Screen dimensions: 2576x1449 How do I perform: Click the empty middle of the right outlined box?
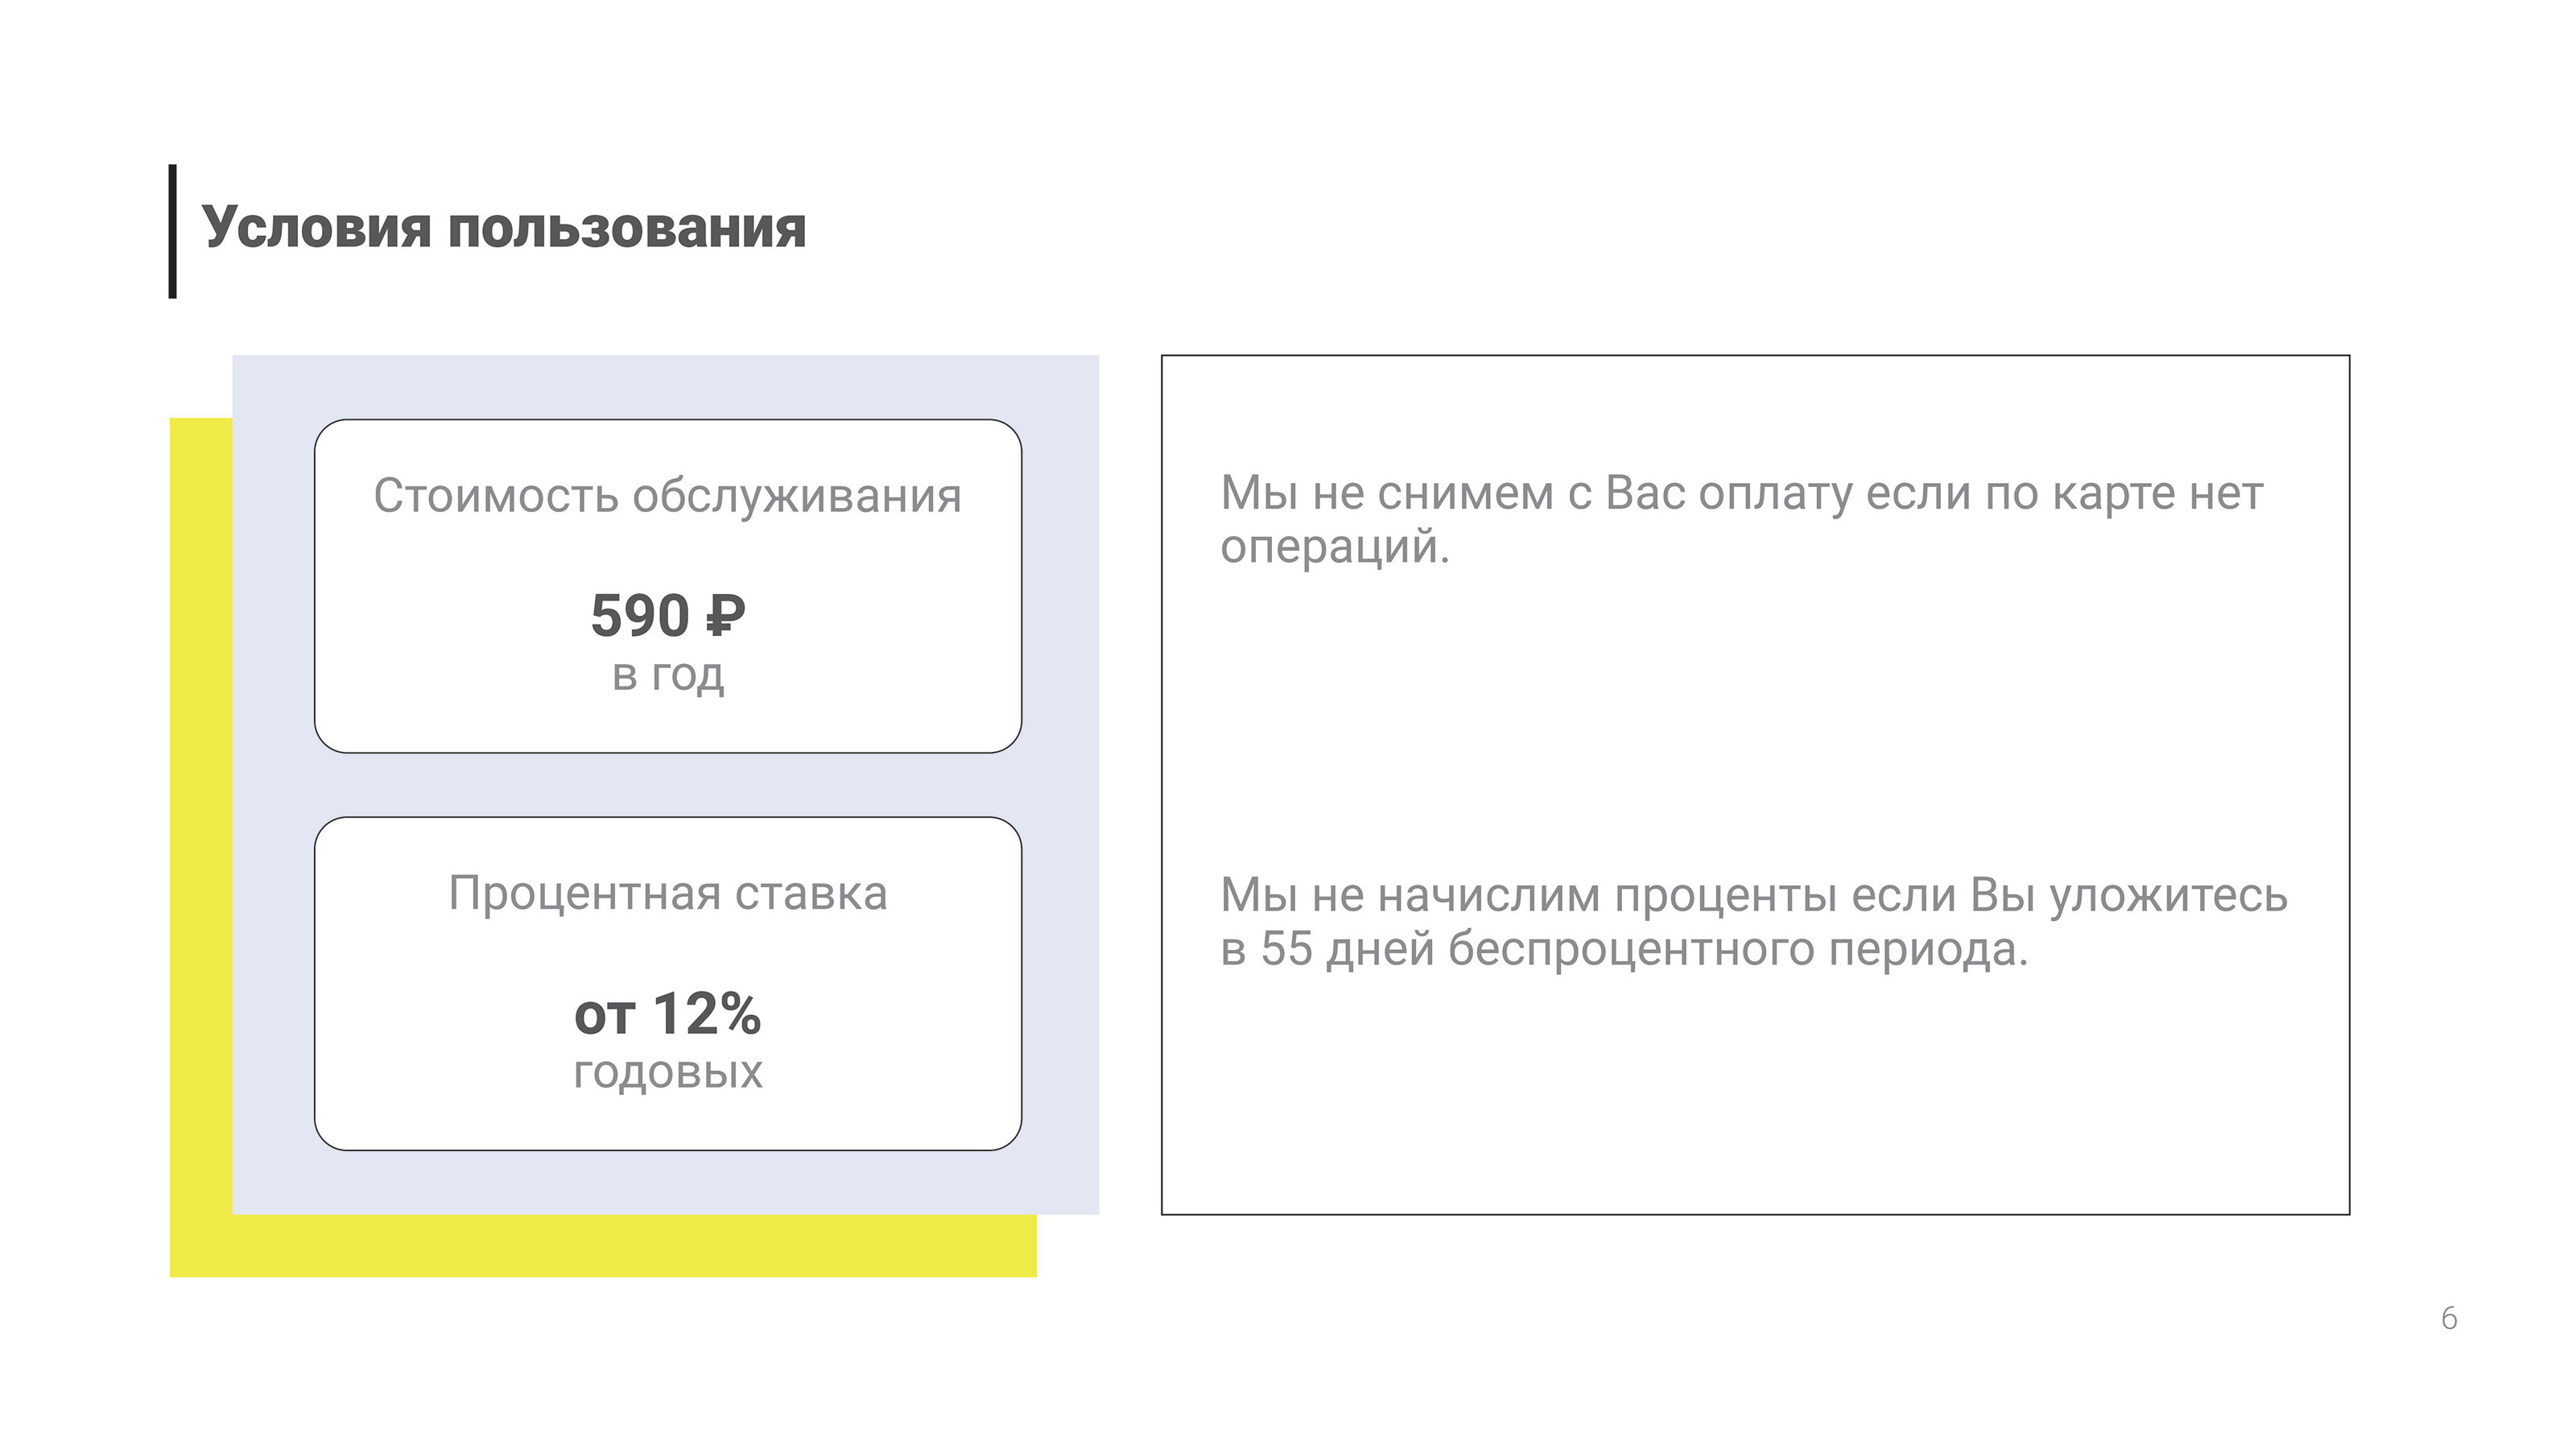pos(1755,720)
